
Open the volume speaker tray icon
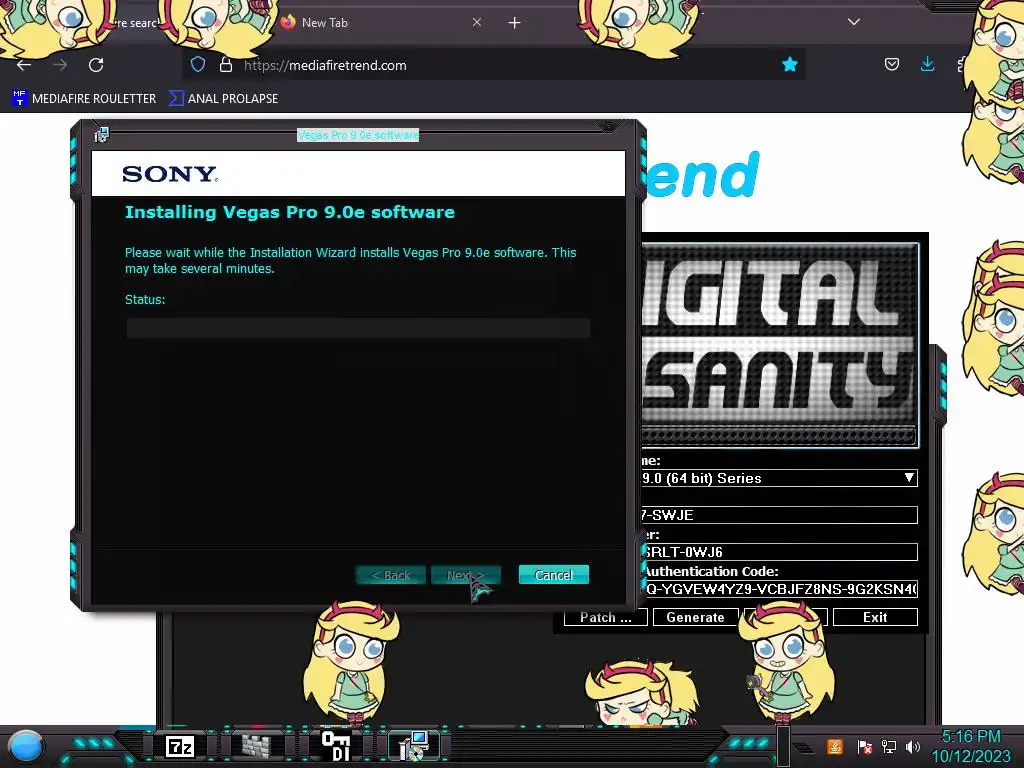[x=913, y=746]
